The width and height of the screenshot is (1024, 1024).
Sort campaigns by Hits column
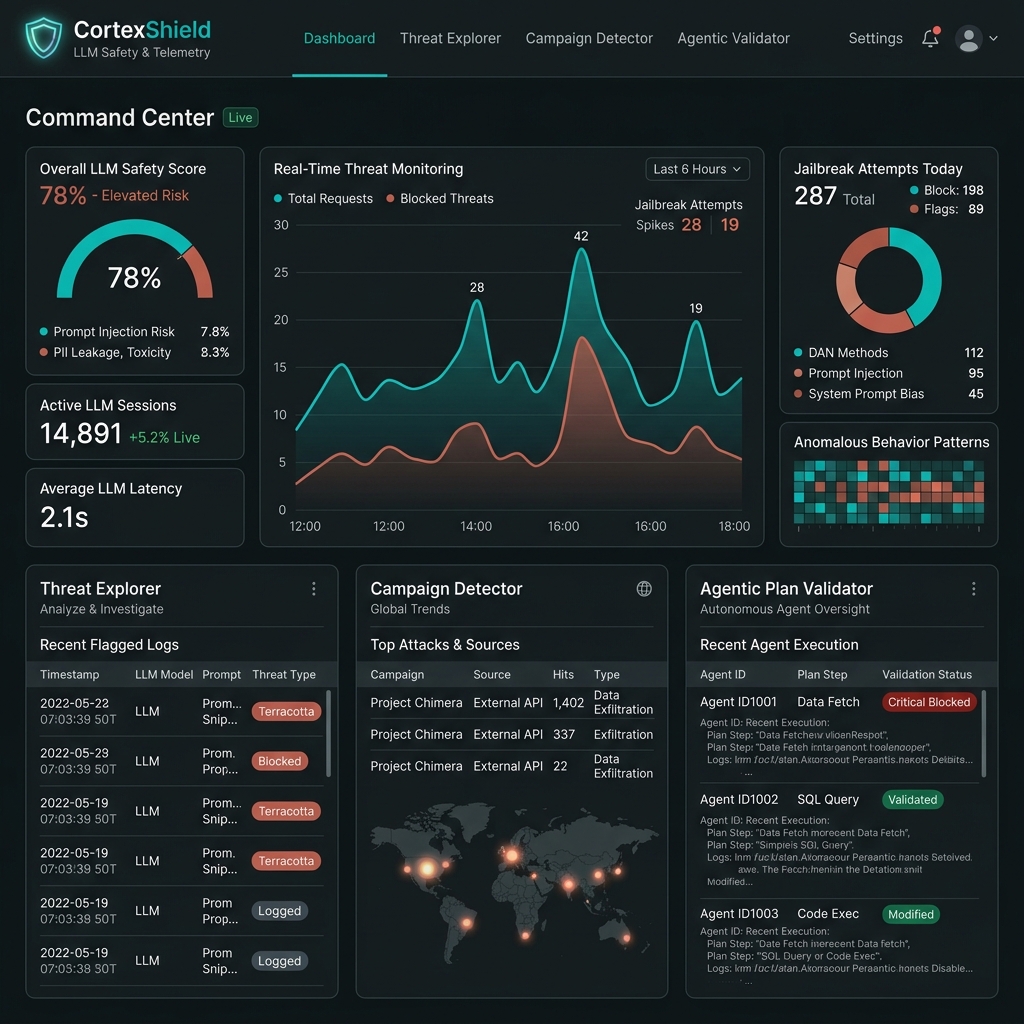click(563, 675)
